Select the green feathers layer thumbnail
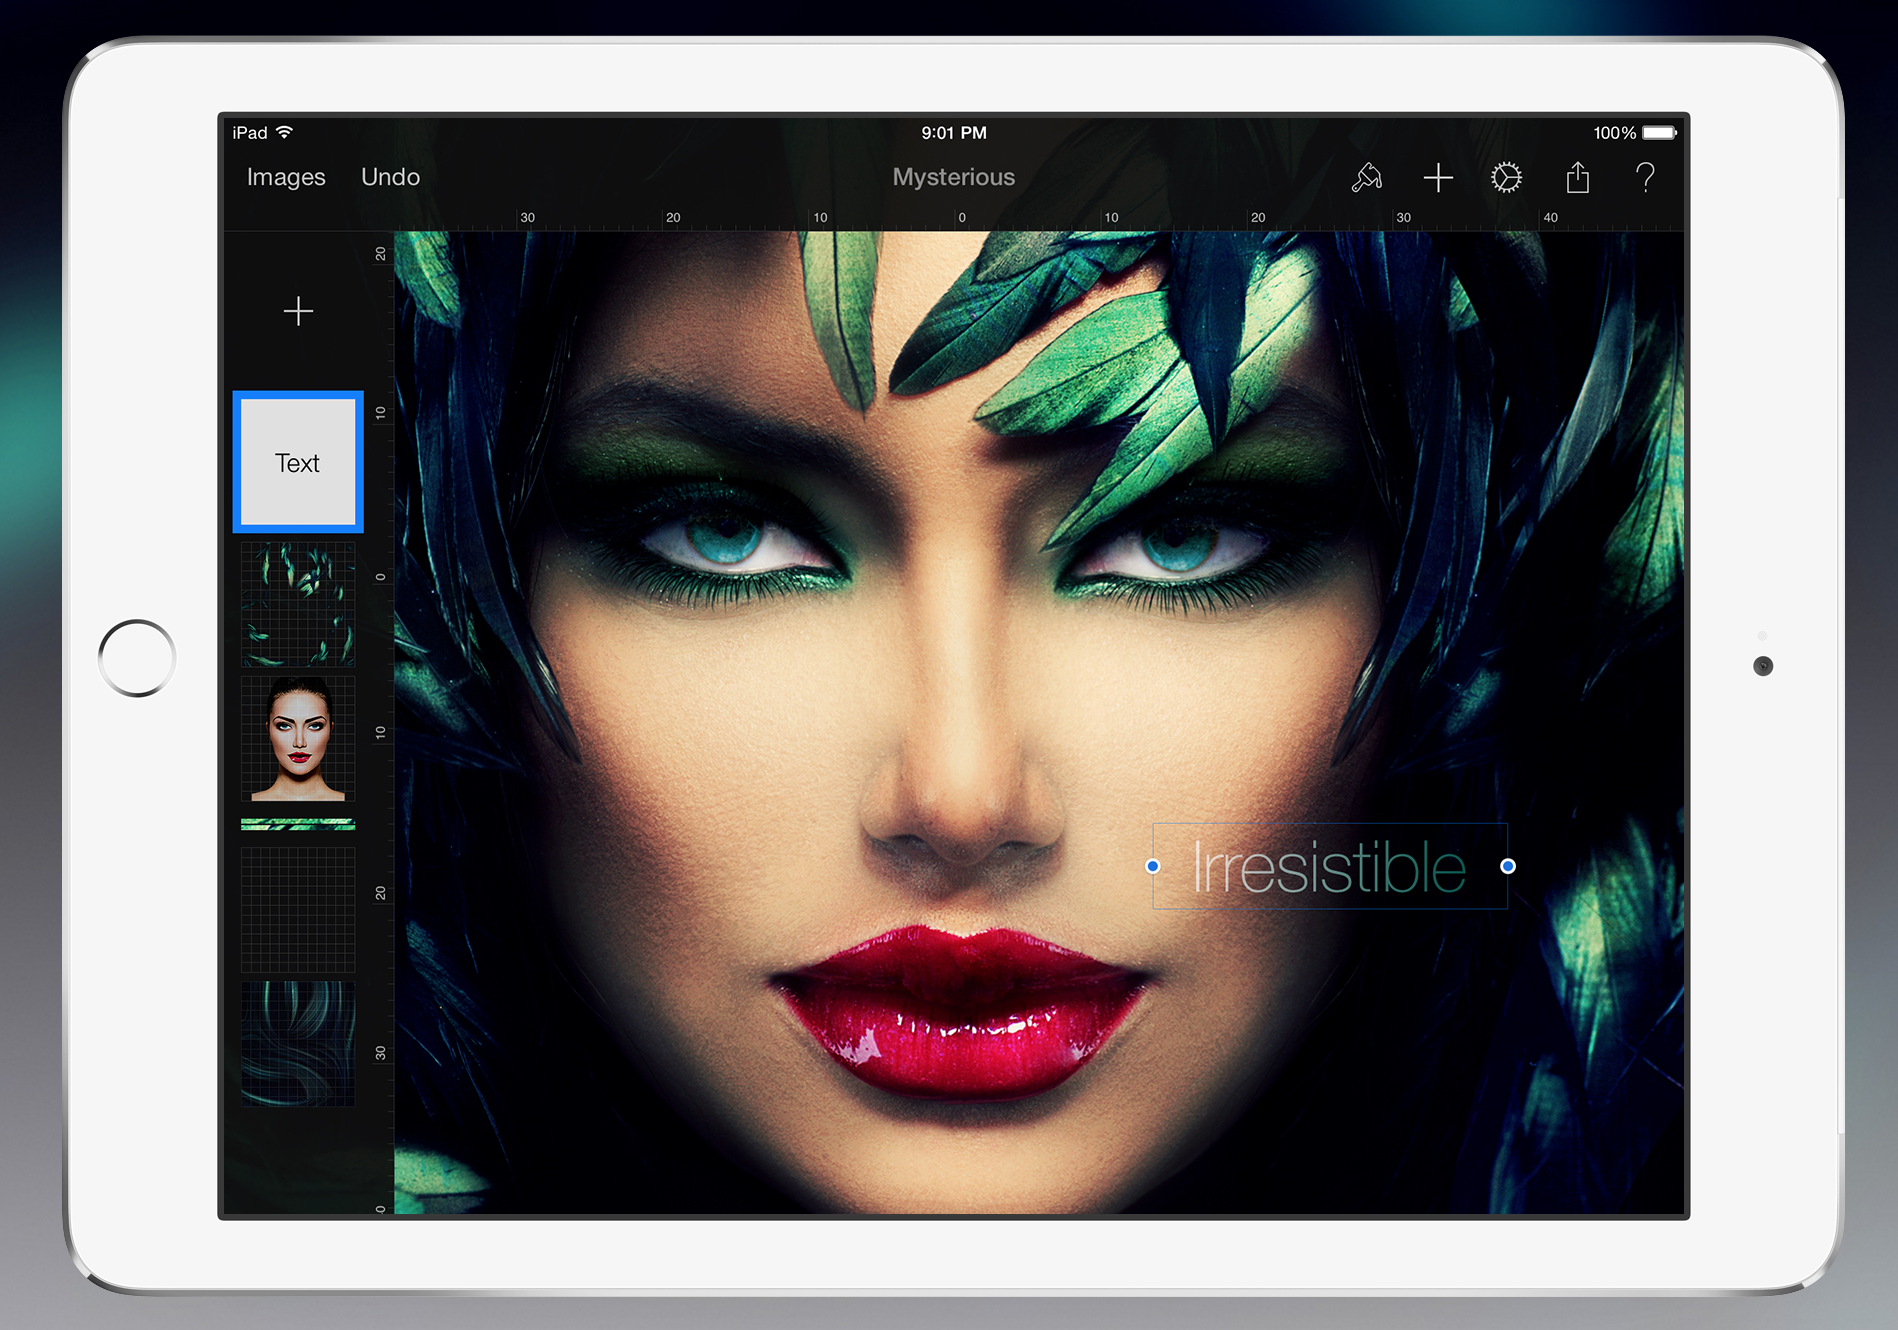 pos(298,604)
